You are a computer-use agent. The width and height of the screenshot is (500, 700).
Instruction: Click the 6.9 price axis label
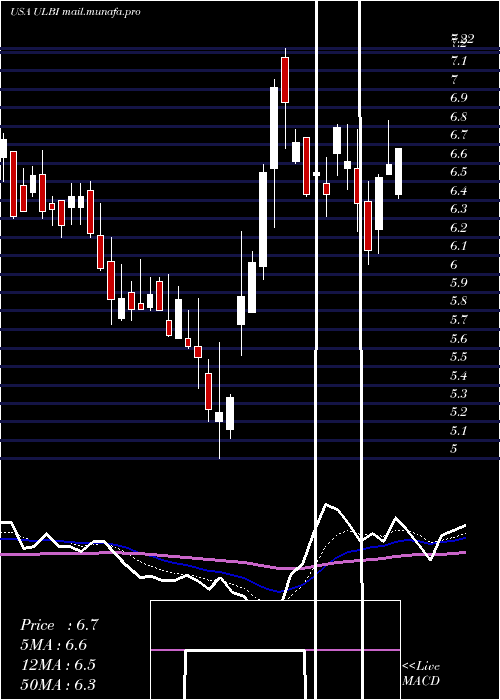pyautogui.click(x=459, y=98)
